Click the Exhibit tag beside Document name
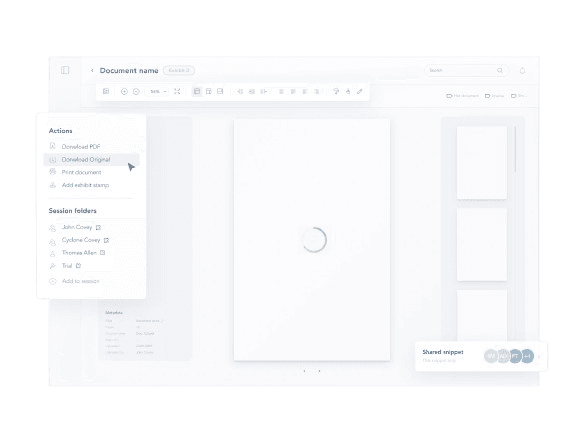This screenshot has height=433, width=577. (179, 70)
